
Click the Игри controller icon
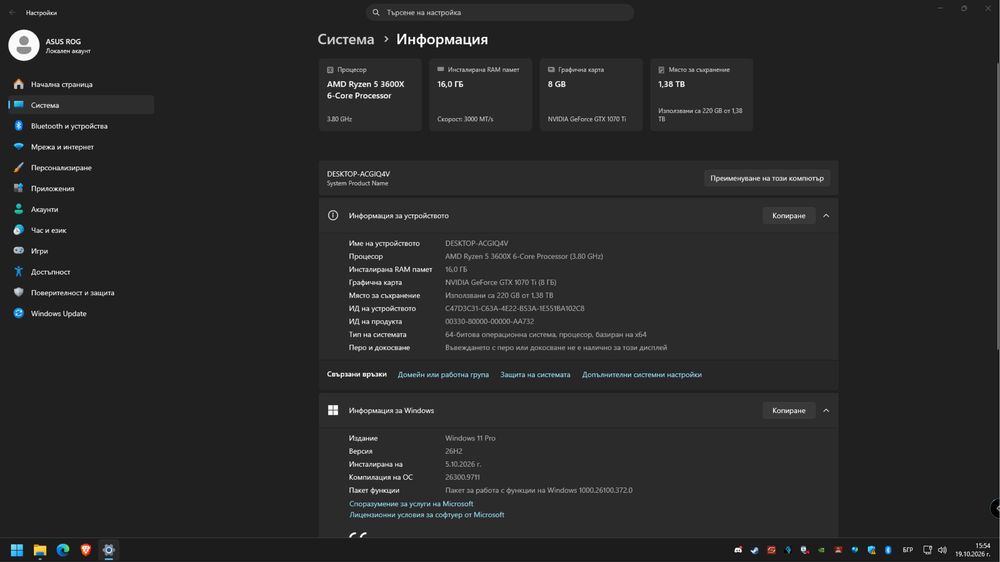(x=18, y=251)
